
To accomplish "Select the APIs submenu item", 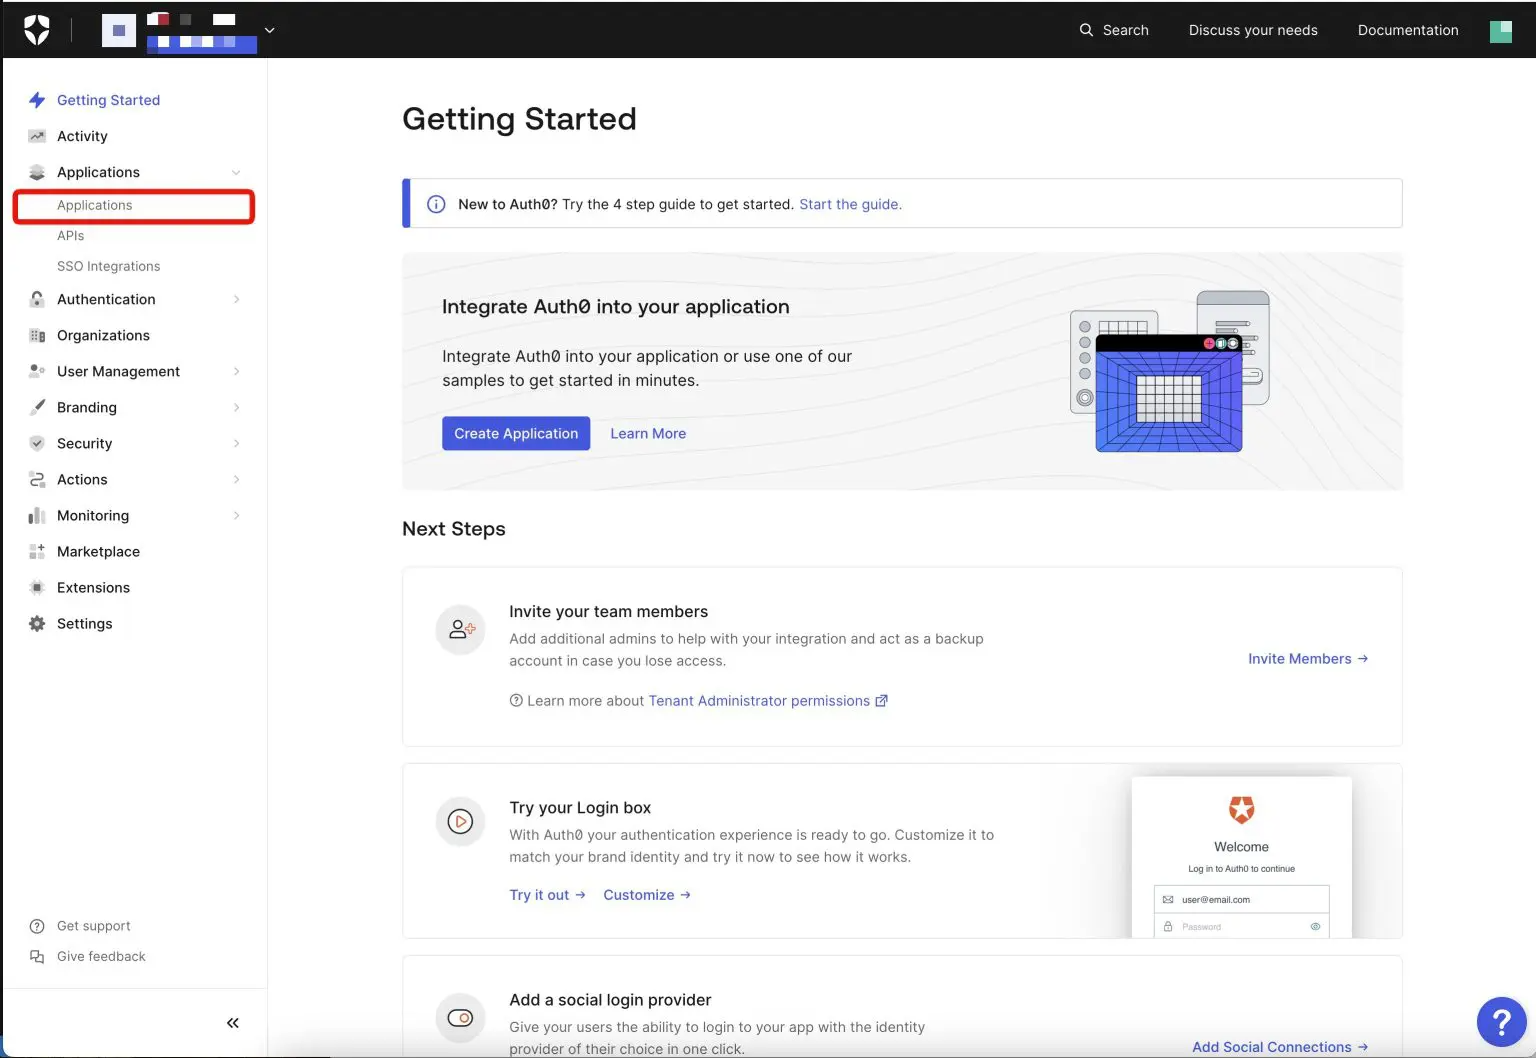I will 70,236.
